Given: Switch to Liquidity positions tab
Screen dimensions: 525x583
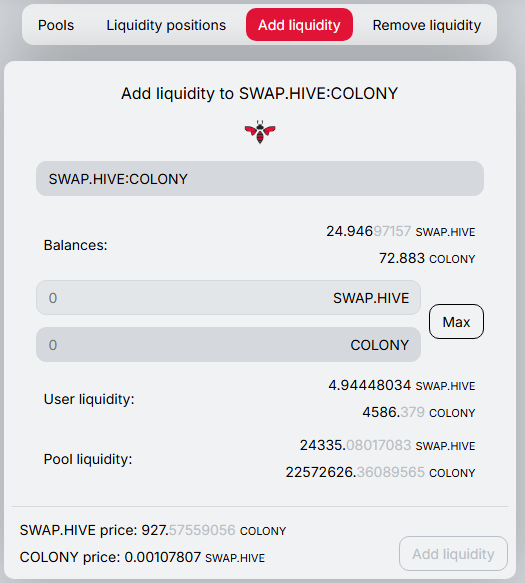Looking at the screenshot, I should tap(166, 25).
